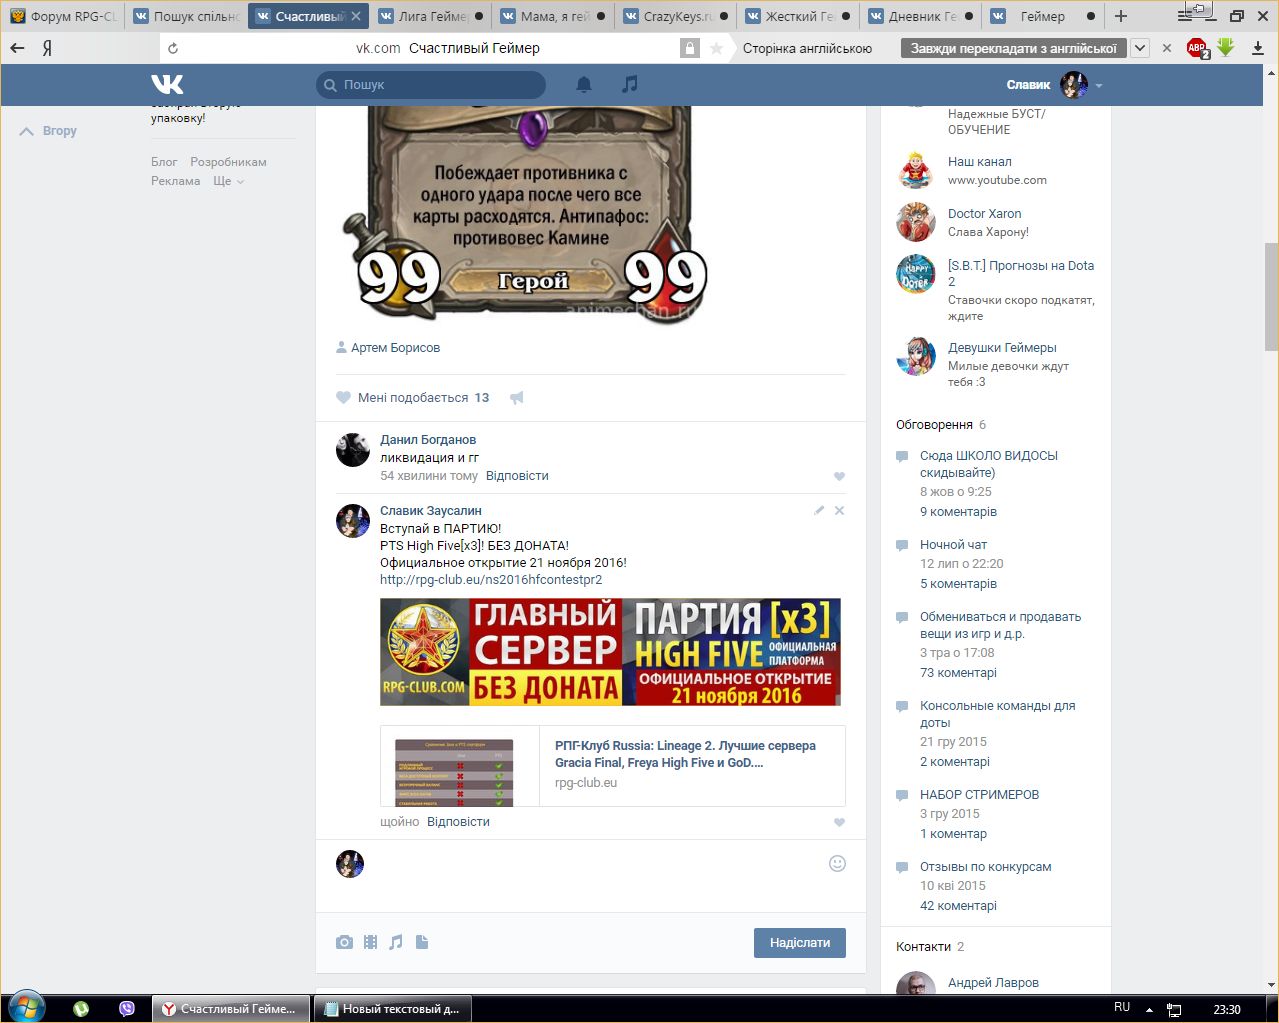Like Данил Богданов's comment

click(x=839, y=476)
